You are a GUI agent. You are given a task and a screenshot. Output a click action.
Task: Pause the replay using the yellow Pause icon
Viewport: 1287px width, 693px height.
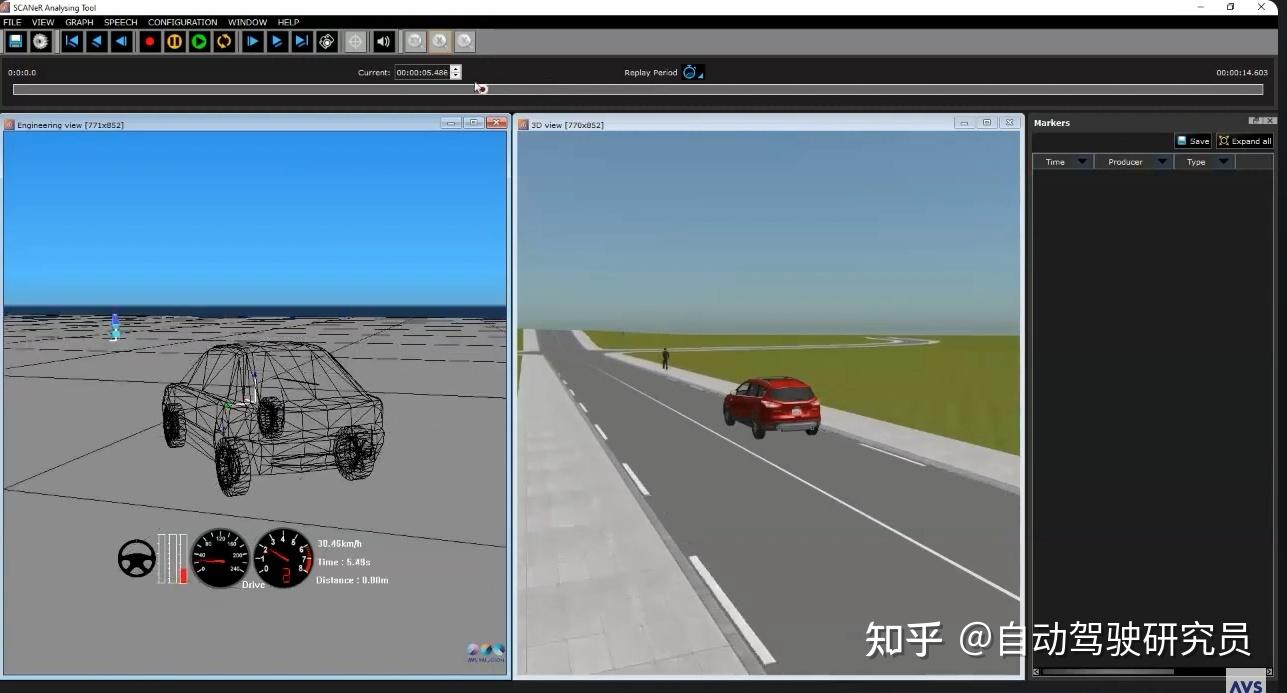coord(174,41)
